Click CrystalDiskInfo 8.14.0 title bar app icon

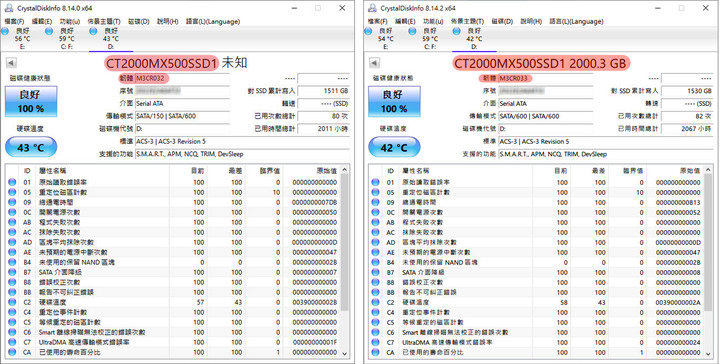coord(9,8)
